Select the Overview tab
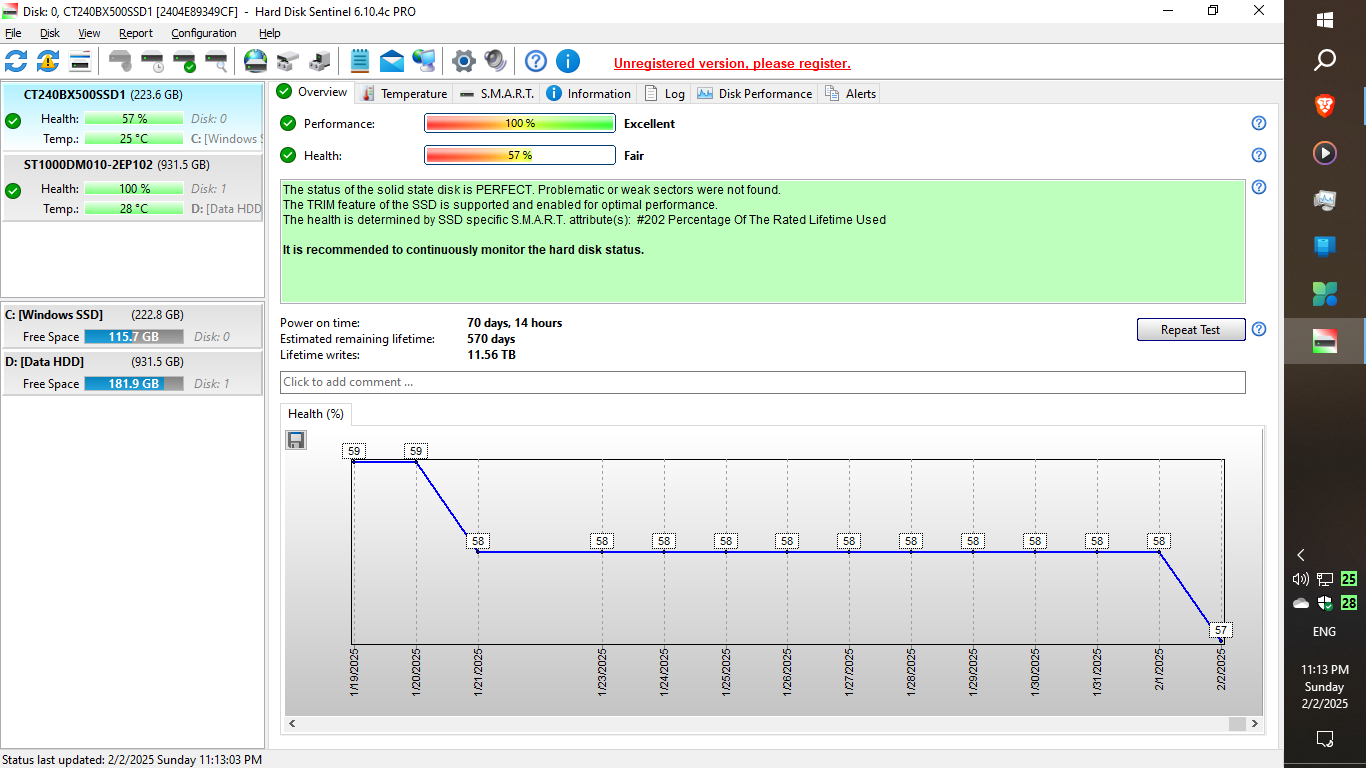The width and height of the screenshot is (1366, 768). [x=313, y=92]
